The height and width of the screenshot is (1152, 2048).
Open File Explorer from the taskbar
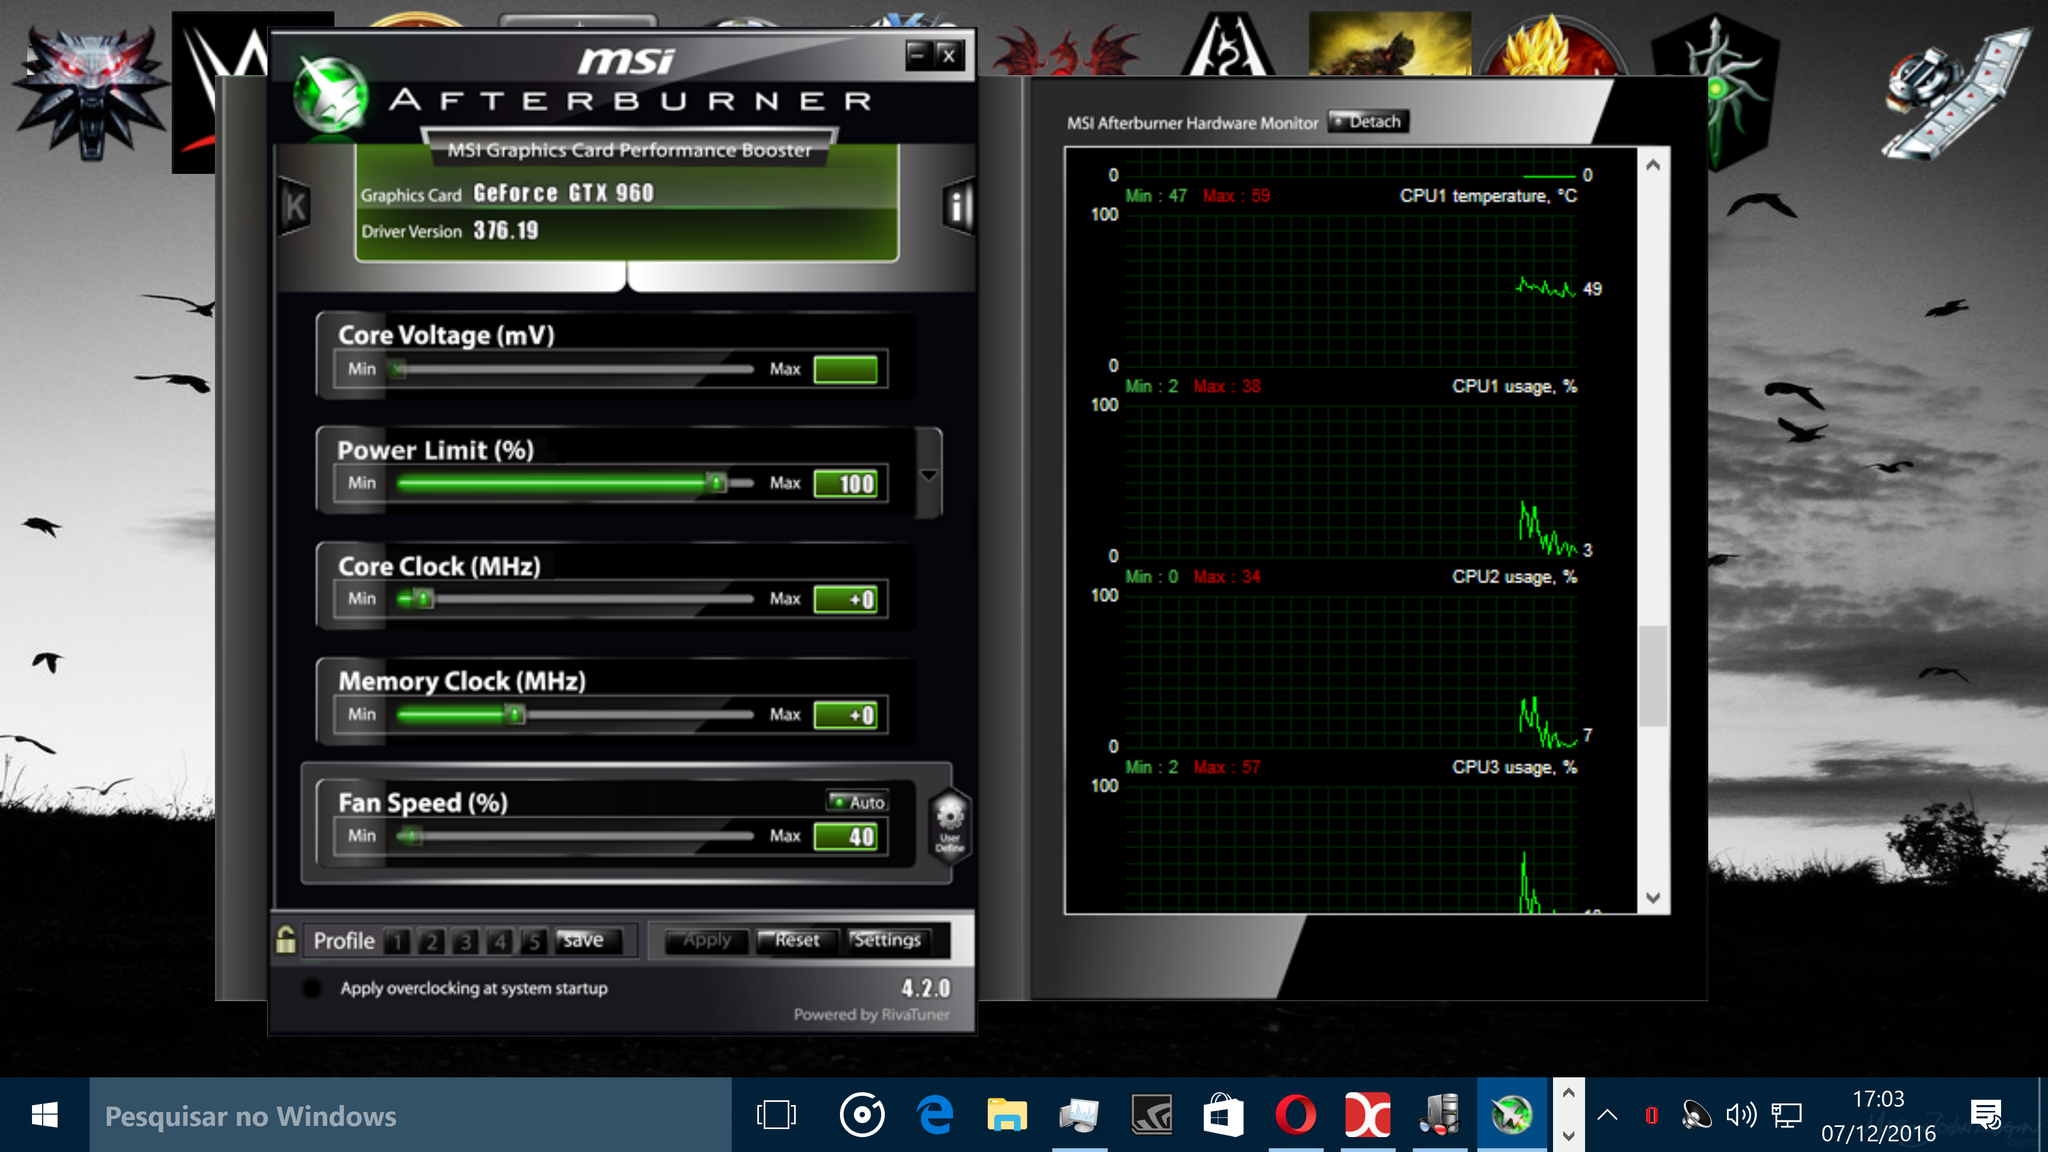coord(1007,1115)
